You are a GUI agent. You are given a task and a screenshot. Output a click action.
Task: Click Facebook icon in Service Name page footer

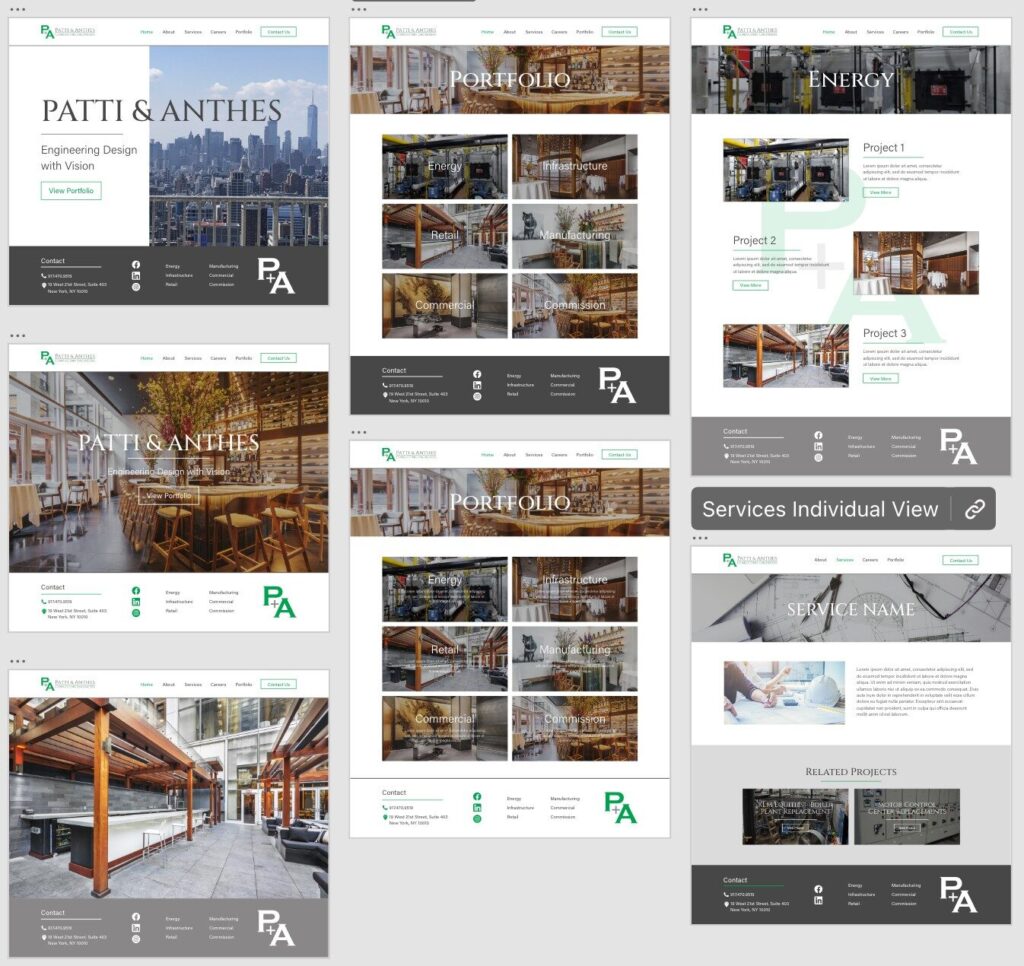click(x=818, y=889)
